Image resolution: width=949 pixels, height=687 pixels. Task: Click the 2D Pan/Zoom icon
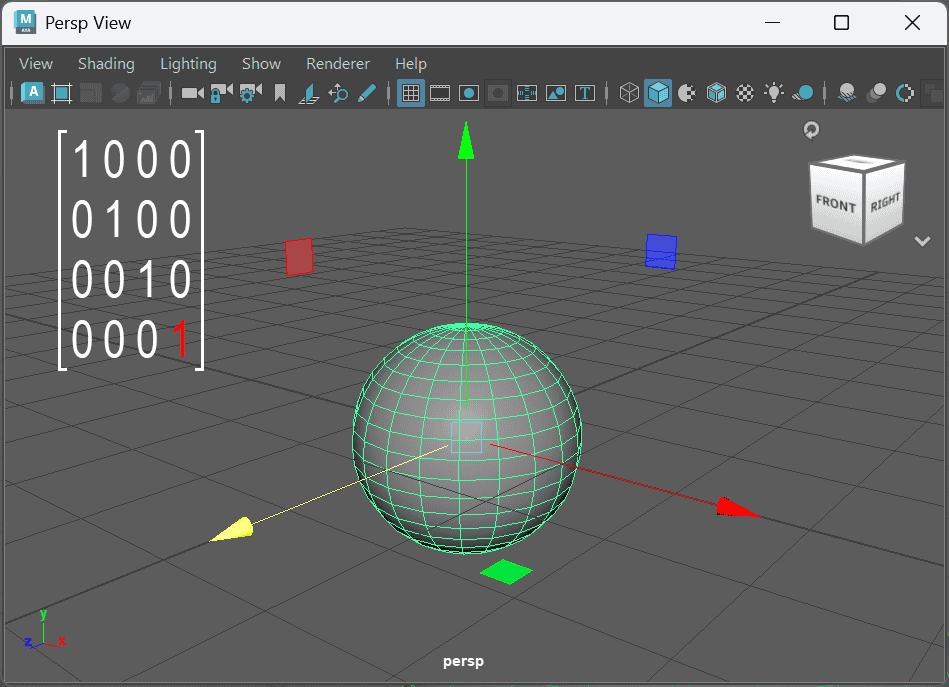pos(338,93)
